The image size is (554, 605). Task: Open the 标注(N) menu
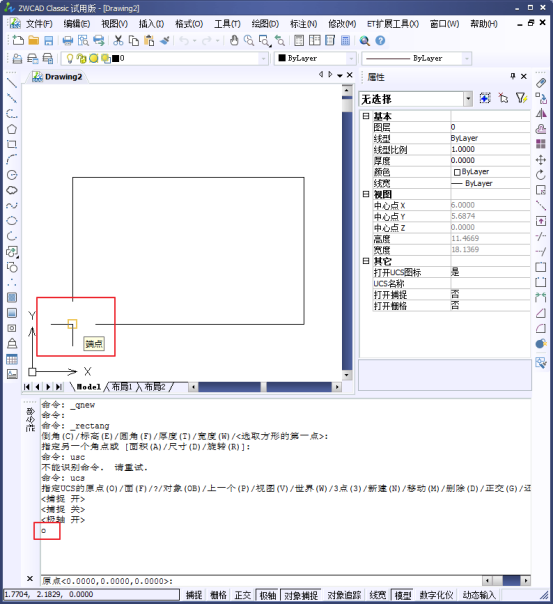[304, 24]
